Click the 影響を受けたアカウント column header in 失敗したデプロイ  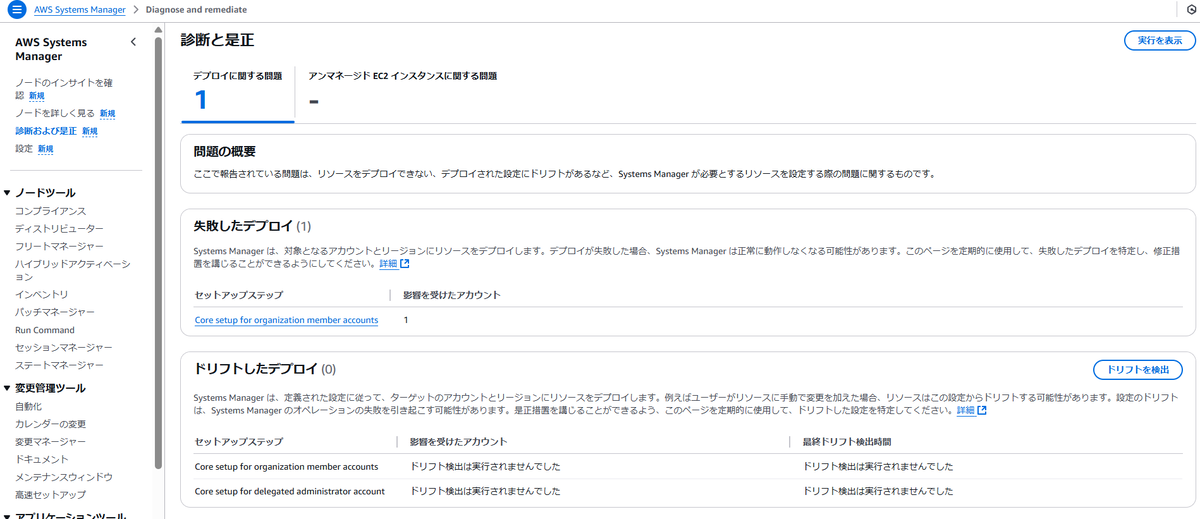(452, 295)
